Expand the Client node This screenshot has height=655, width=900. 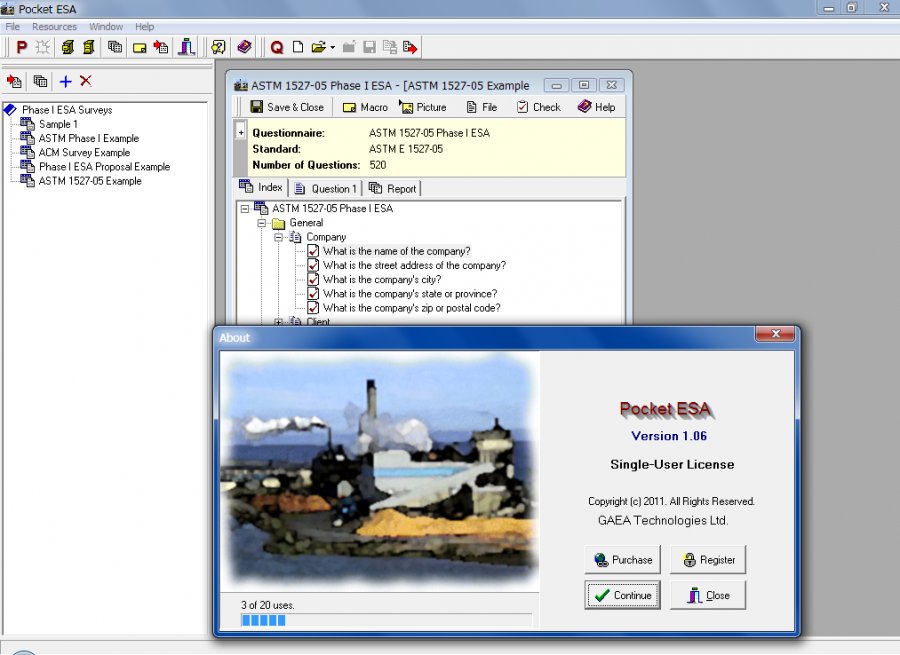pyautogui.click(x=278, y=322)
